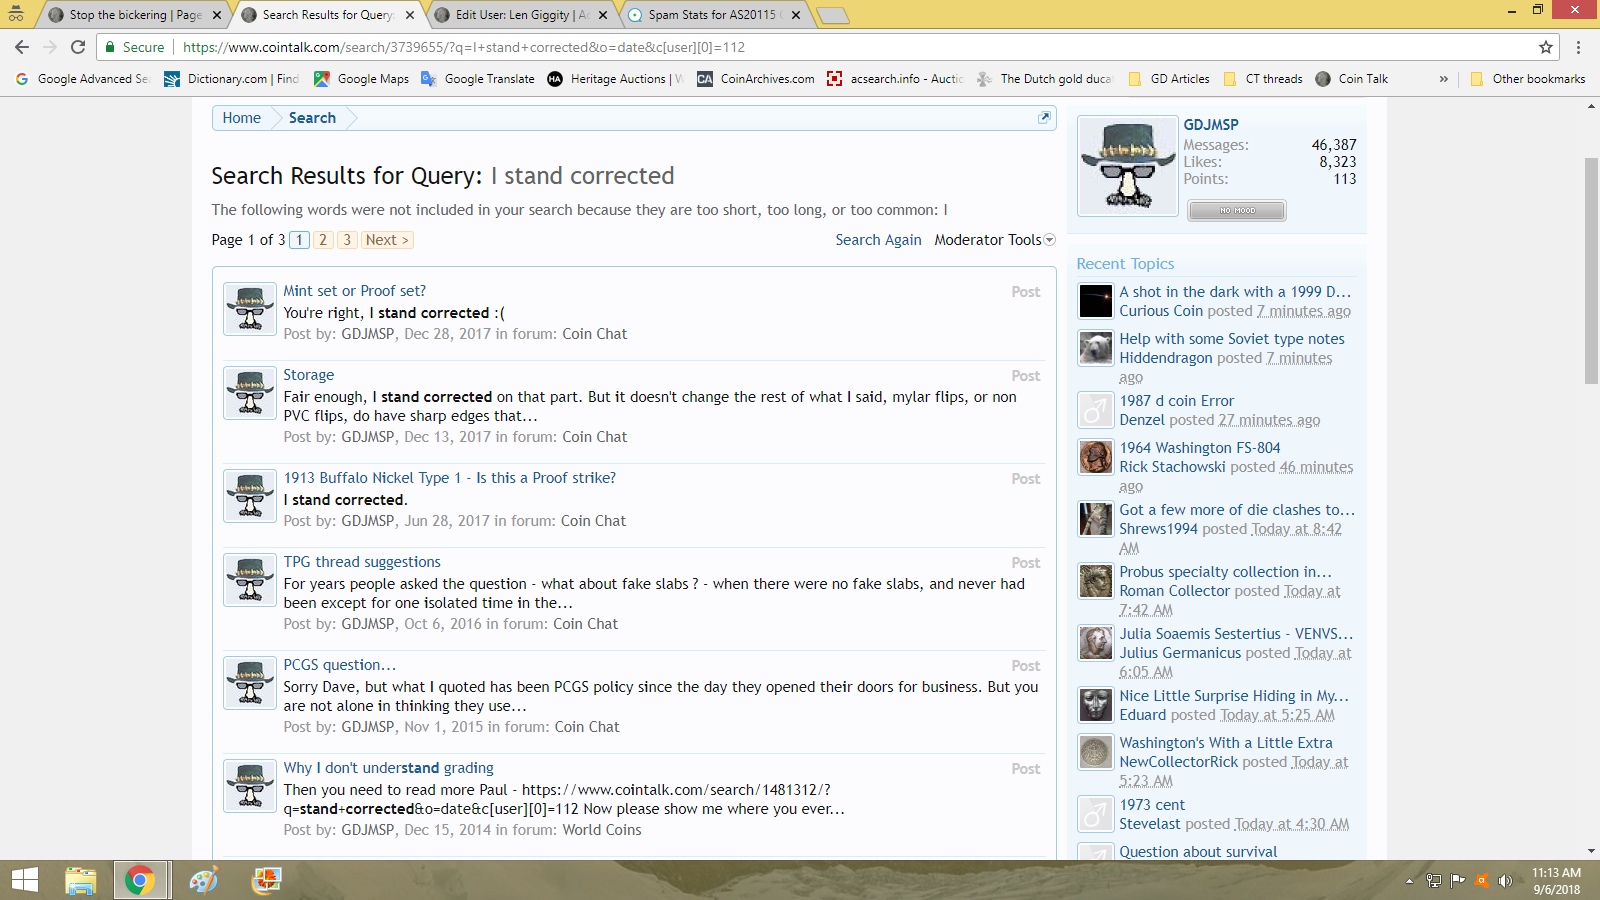Expand the Moderator Tools dropdown

(994, 240)
